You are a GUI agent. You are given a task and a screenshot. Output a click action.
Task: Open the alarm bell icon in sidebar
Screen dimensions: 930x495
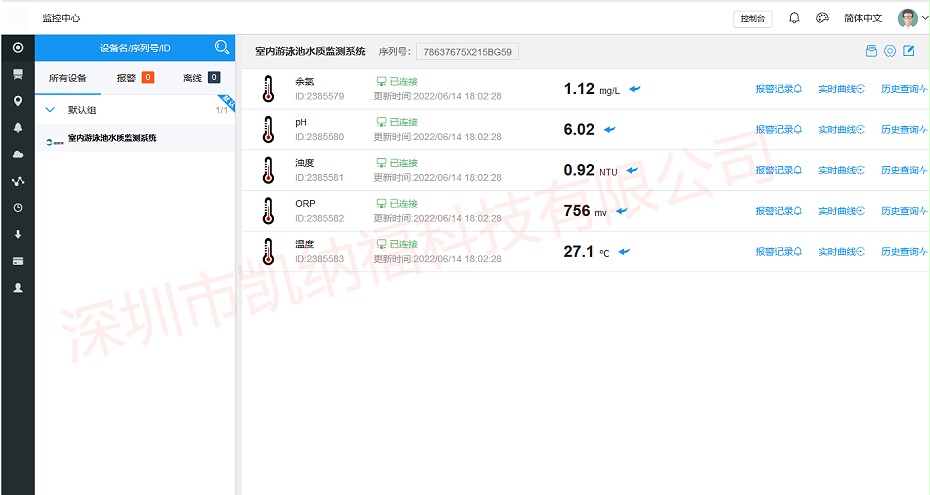point(18,127)
